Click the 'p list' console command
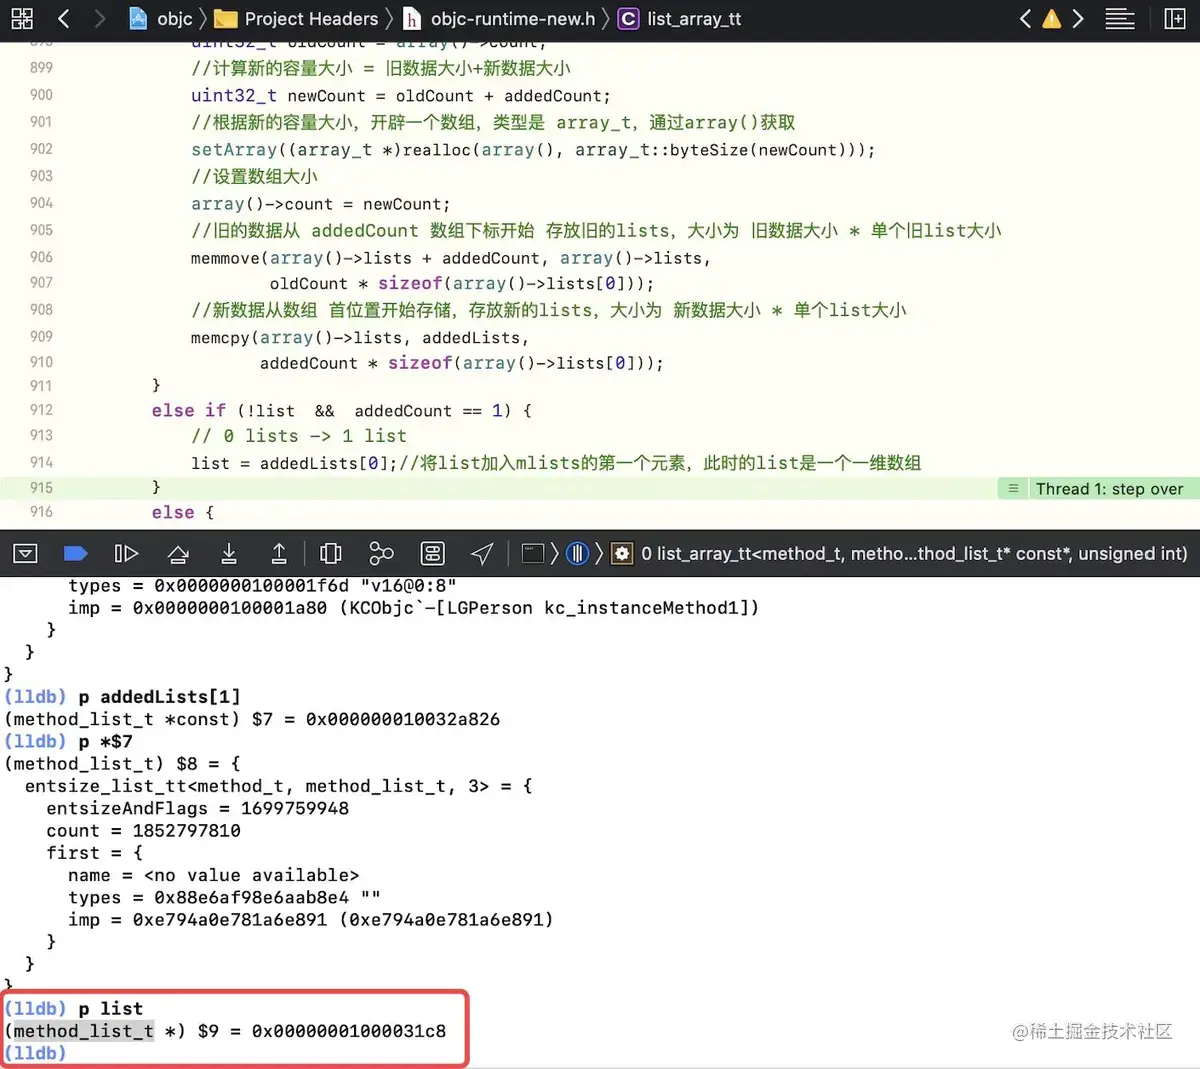Screen dimensions: 1200x1069 pos(110,1009)
